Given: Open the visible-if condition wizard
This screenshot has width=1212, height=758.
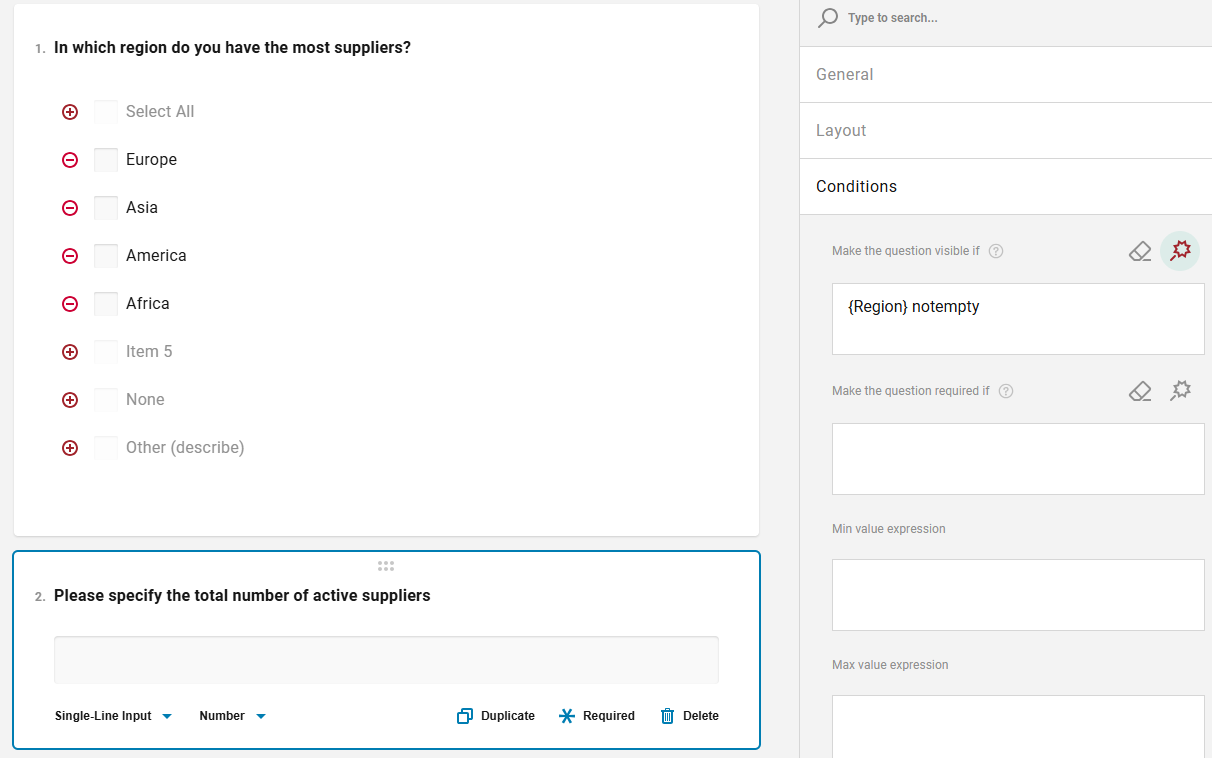Looking at the screenshot, I should [x=1181, y=251].
